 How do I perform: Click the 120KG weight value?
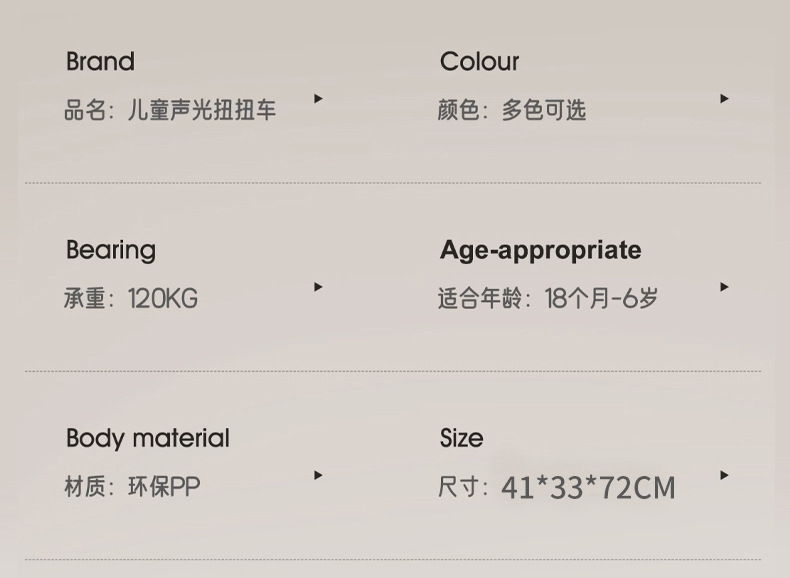click(163, 298)
